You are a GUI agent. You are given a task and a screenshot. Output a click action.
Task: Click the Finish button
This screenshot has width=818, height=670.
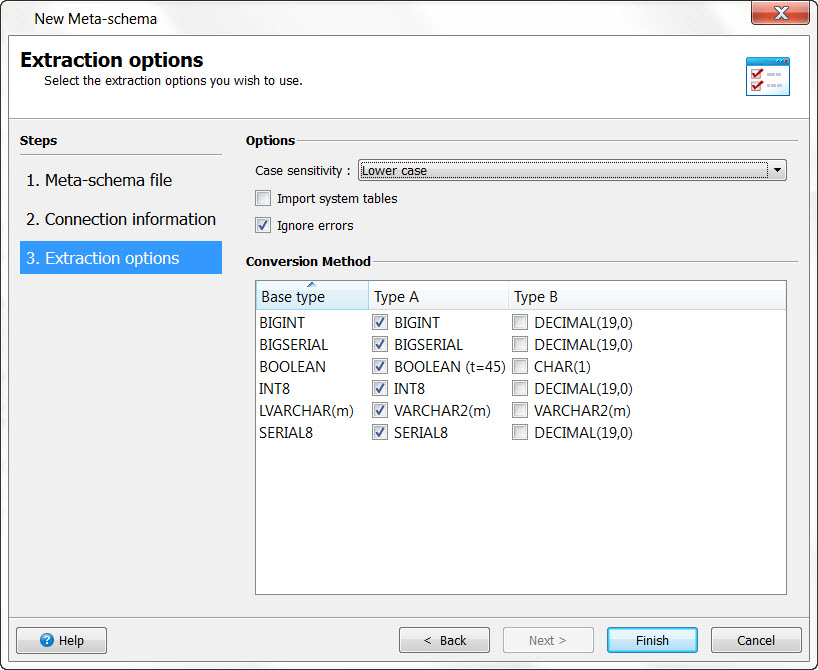652,640
